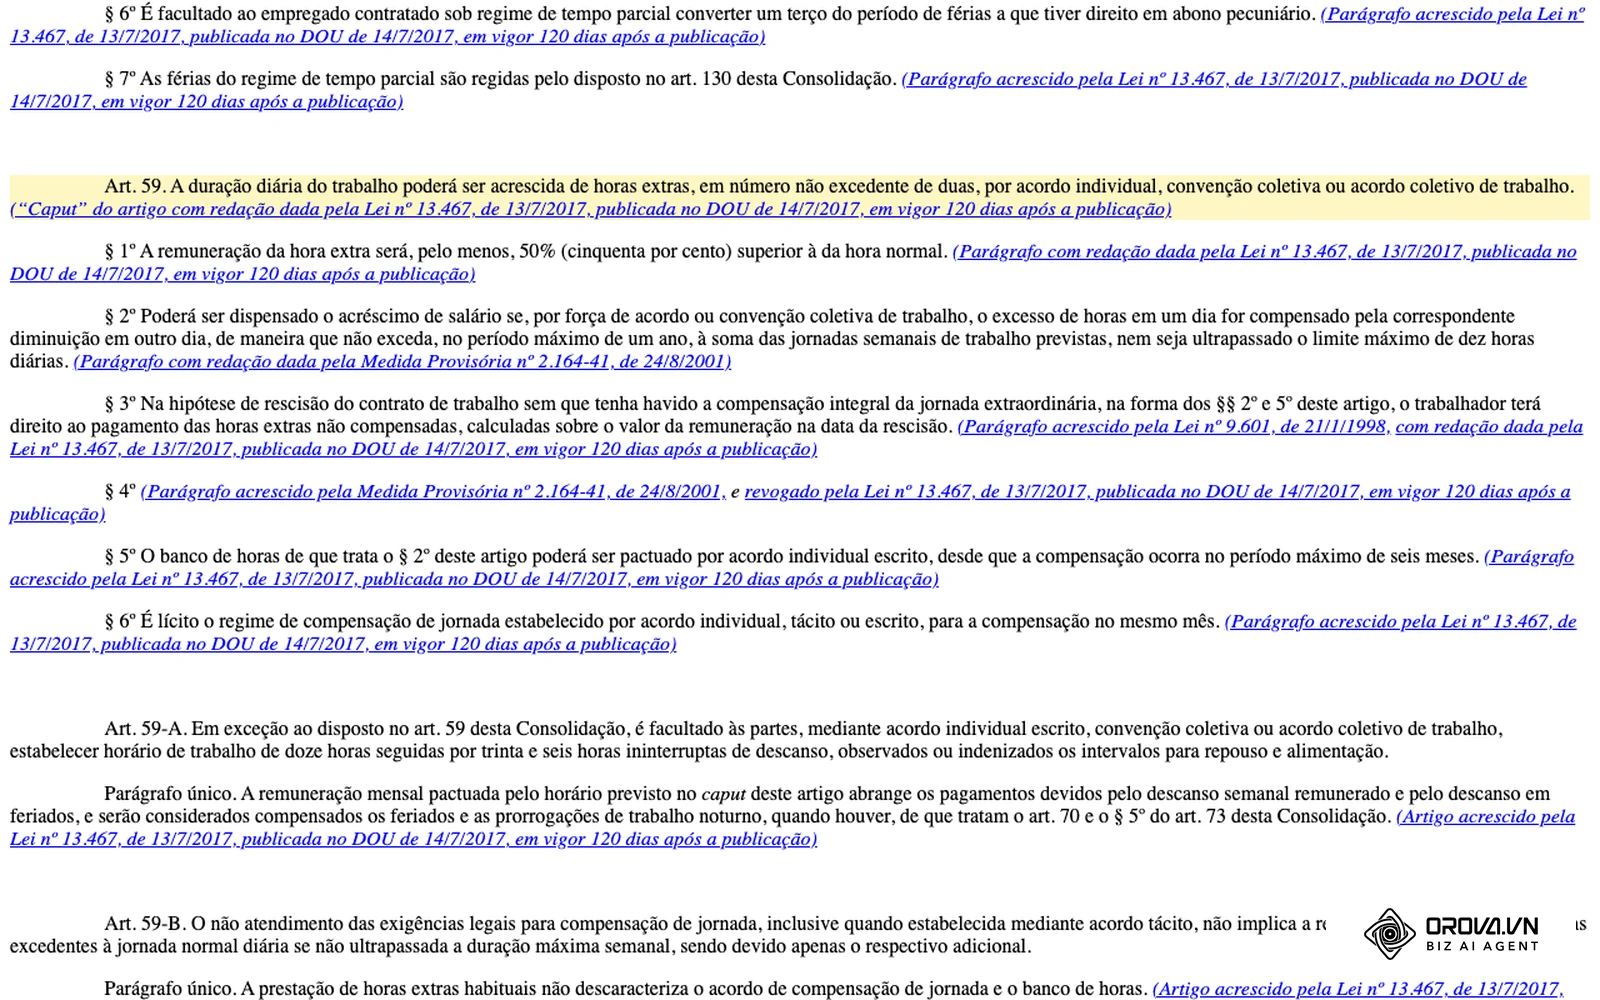Click '§ 7º' before 'As férias do regime'
Screen dimensions: 1600x1000
coord(120,79)
